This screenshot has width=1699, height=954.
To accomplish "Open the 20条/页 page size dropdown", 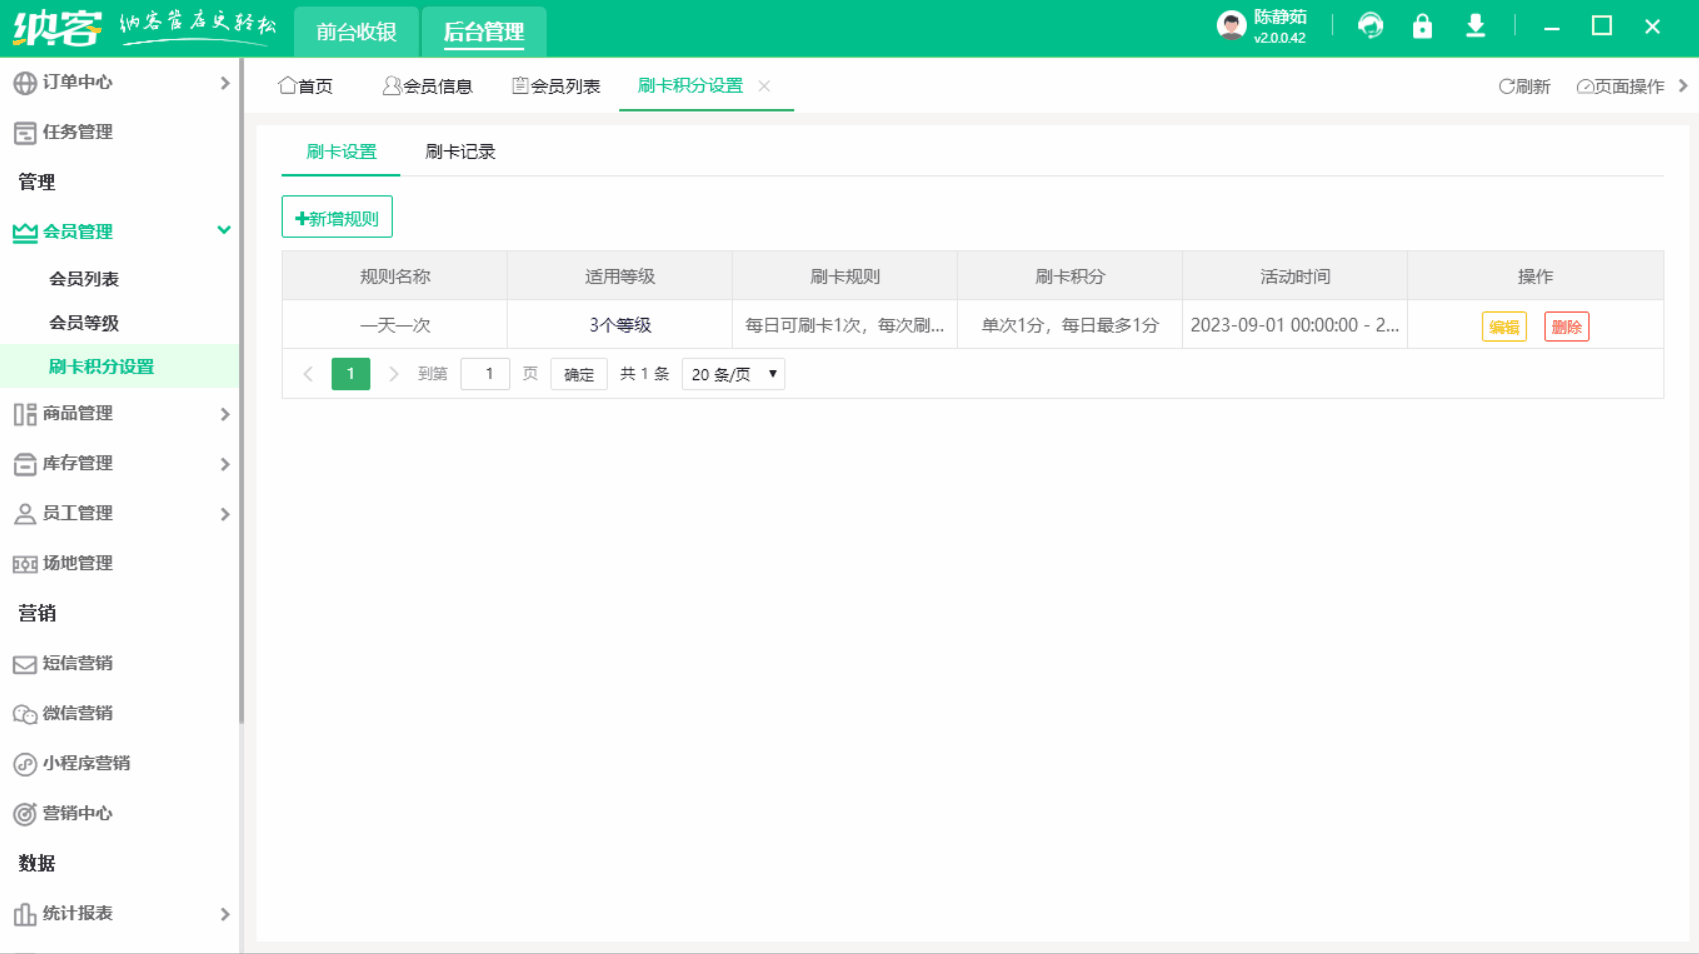I will tap(732, 374).
